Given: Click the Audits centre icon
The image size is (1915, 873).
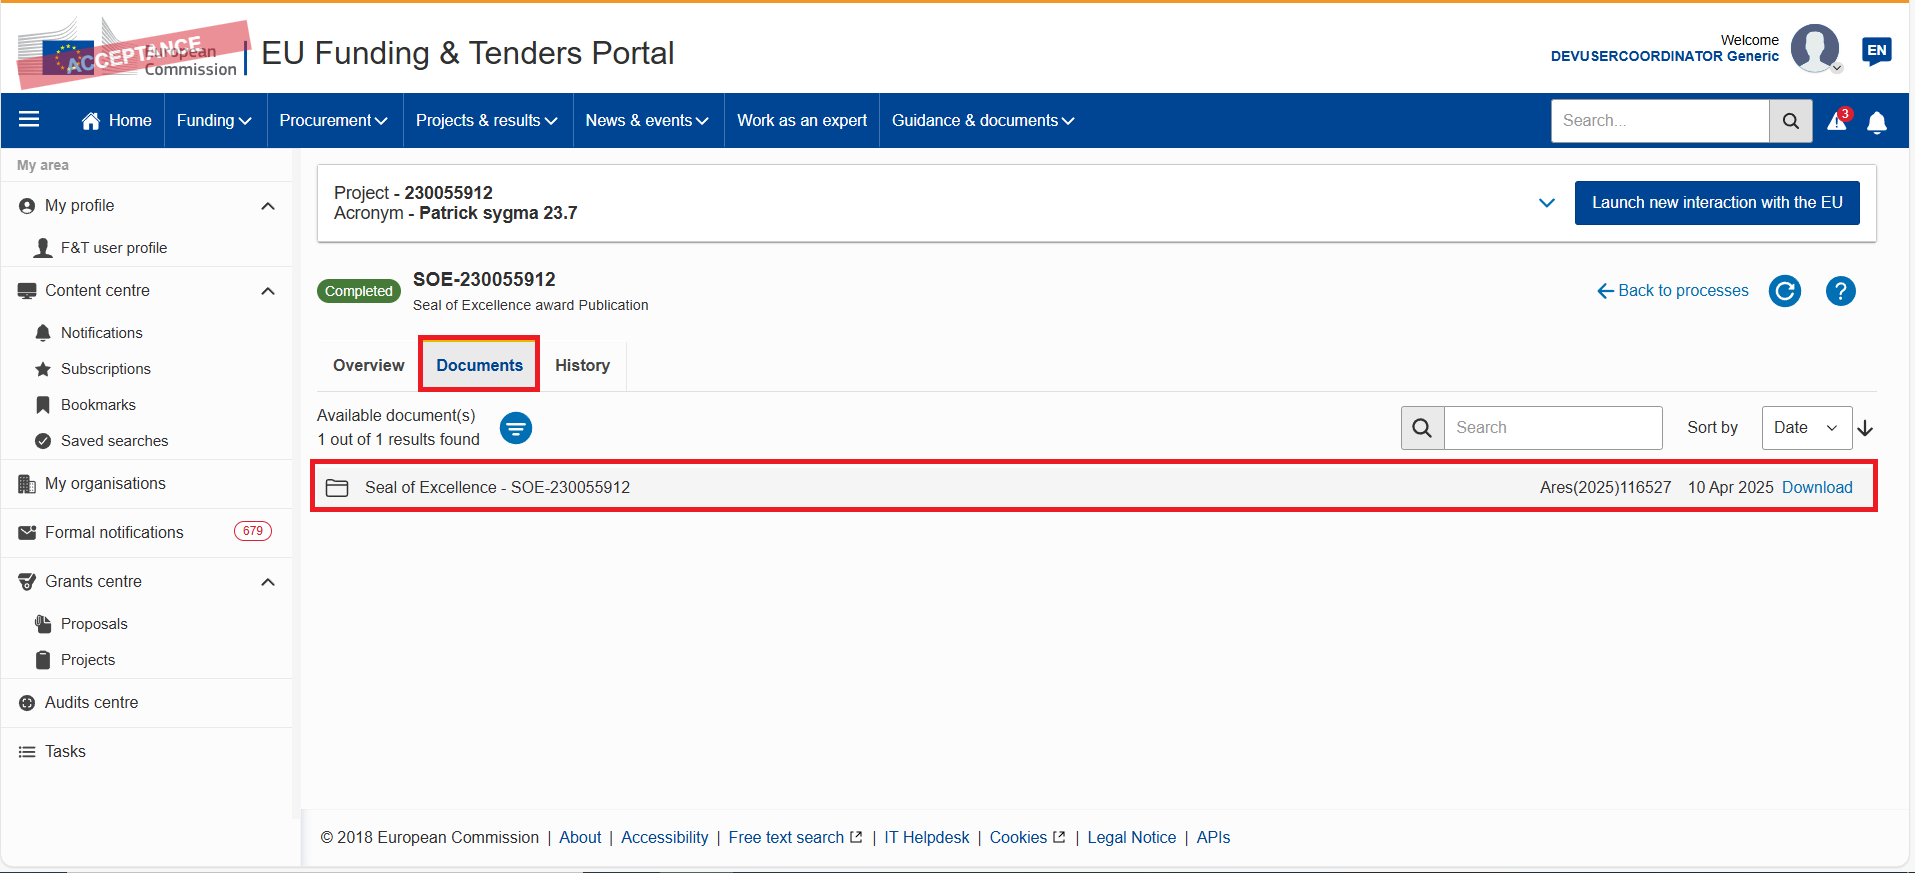Looking at the screenshot, I should tap(27, 703).
